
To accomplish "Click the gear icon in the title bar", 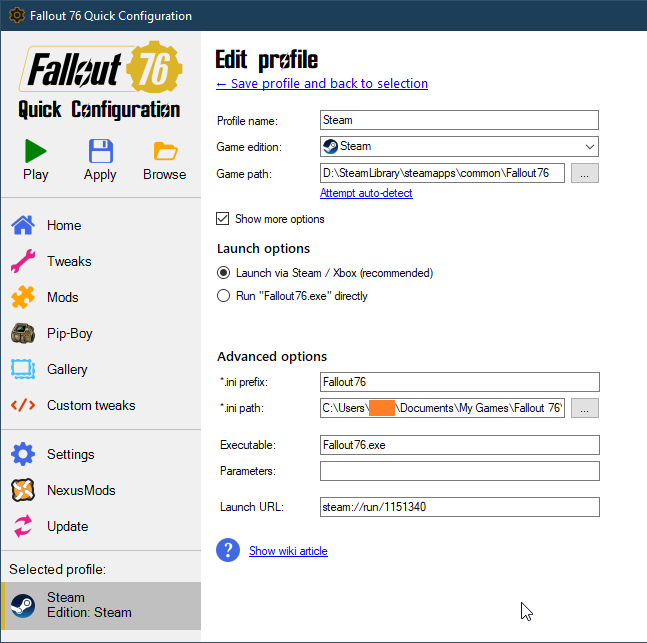I will point(17,16).
